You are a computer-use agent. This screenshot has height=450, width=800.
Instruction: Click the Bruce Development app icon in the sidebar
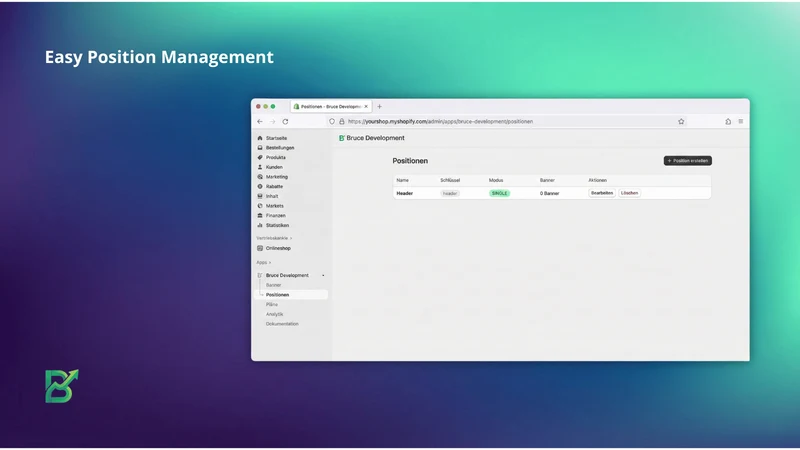[260, 275]
